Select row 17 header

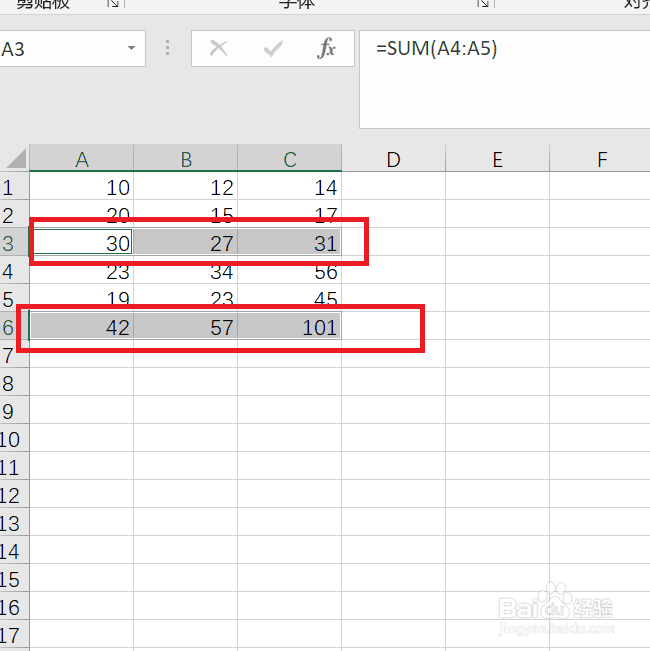[x=14, y=634]
